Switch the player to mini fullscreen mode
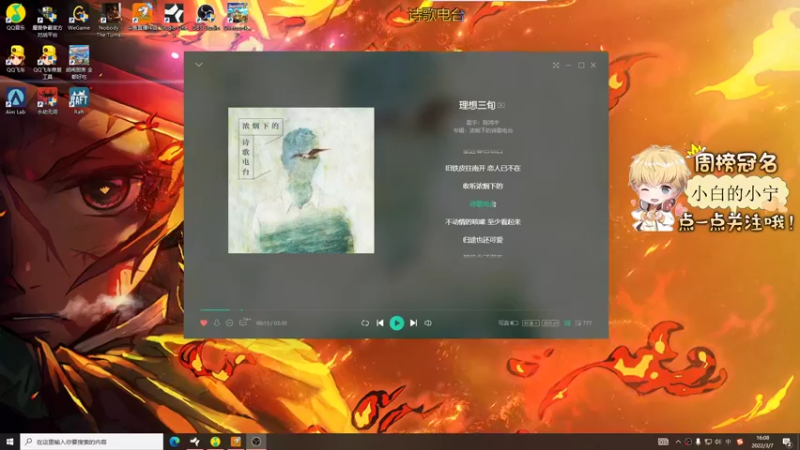Screen dimensions: 800x450 click(556, 65)
